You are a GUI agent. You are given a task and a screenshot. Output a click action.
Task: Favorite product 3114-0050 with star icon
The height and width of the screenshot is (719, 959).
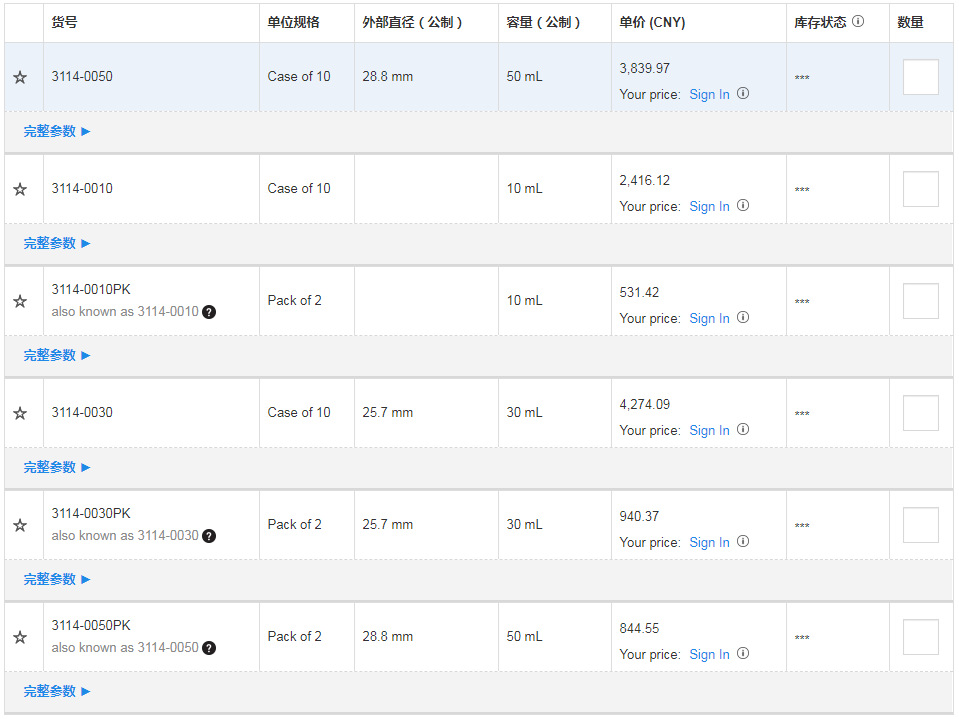coord(20,77)
